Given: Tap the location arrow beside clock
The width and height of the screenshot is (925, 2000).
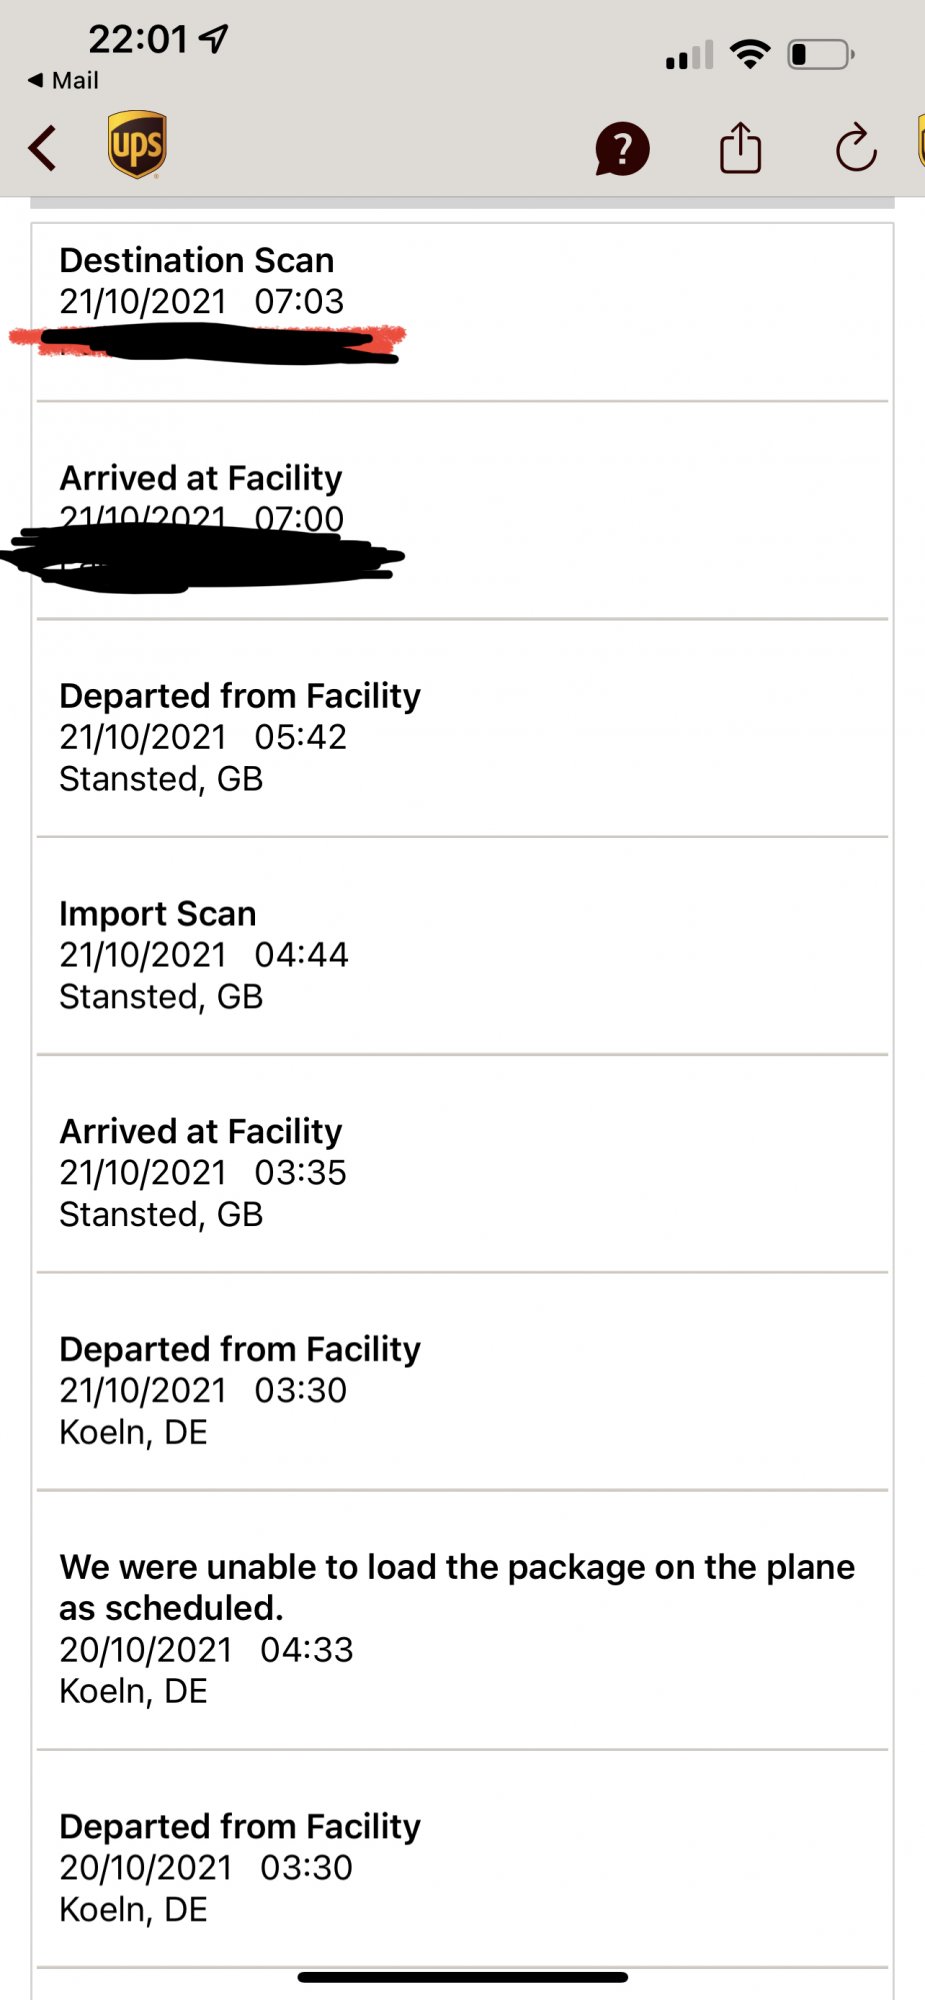Looking at the screenshot, I should (x=214, y=39).
